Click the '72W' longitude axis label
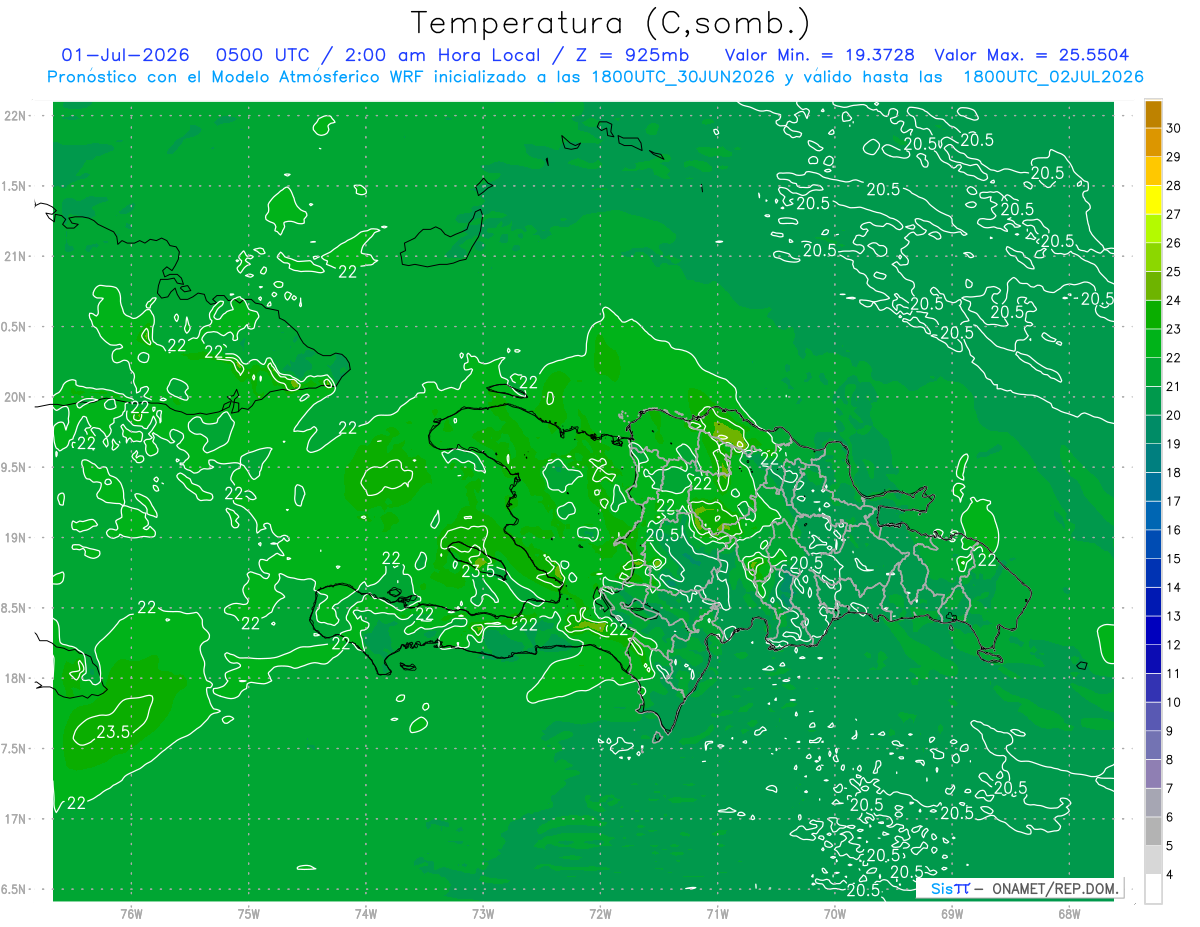 [600, 913]
